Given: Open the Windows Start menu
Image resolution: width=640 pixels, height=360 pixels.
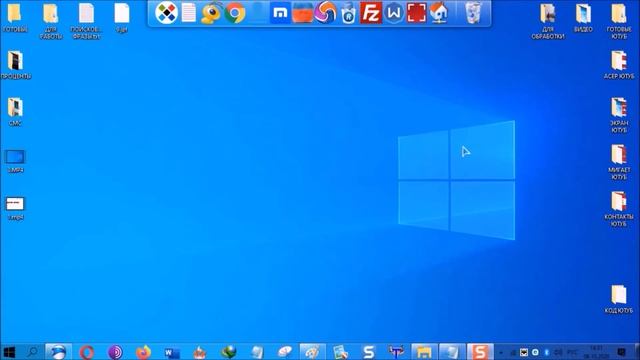Looking at the screenshot, I should tap(9, 352).
